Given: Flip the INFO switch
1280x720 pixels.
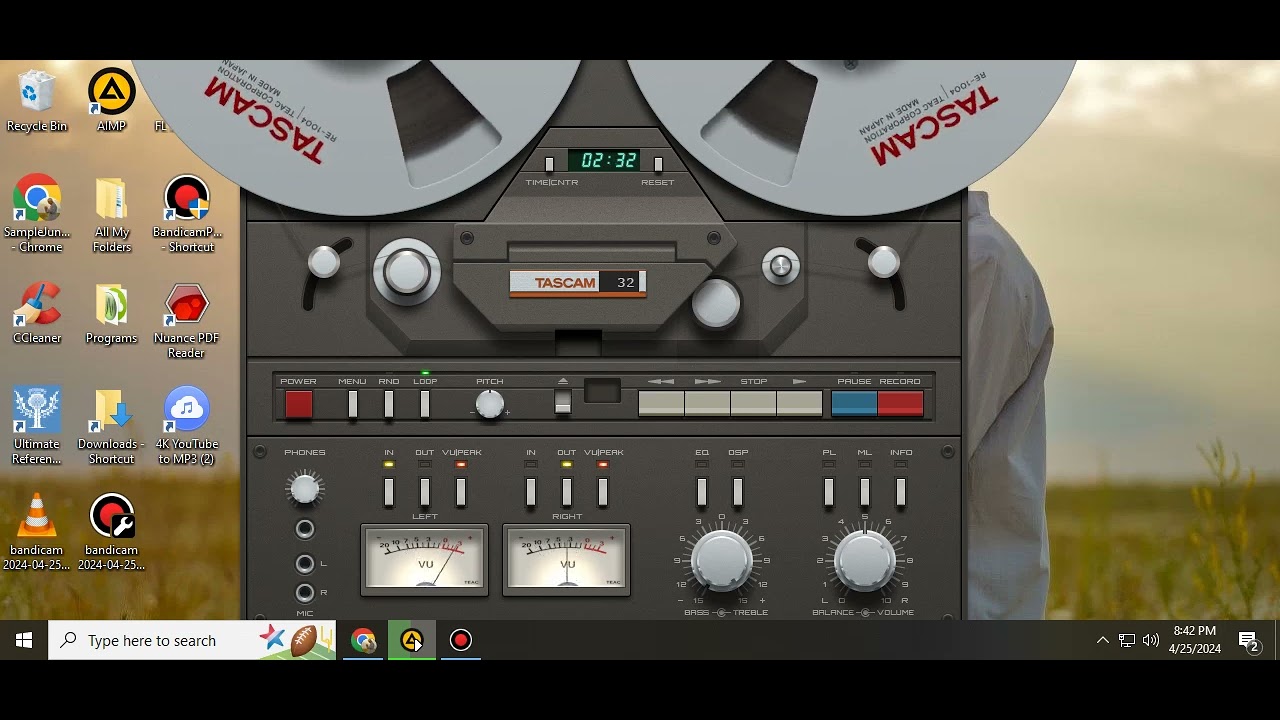Looking at the screenshot, I should (x=901, y=492).
